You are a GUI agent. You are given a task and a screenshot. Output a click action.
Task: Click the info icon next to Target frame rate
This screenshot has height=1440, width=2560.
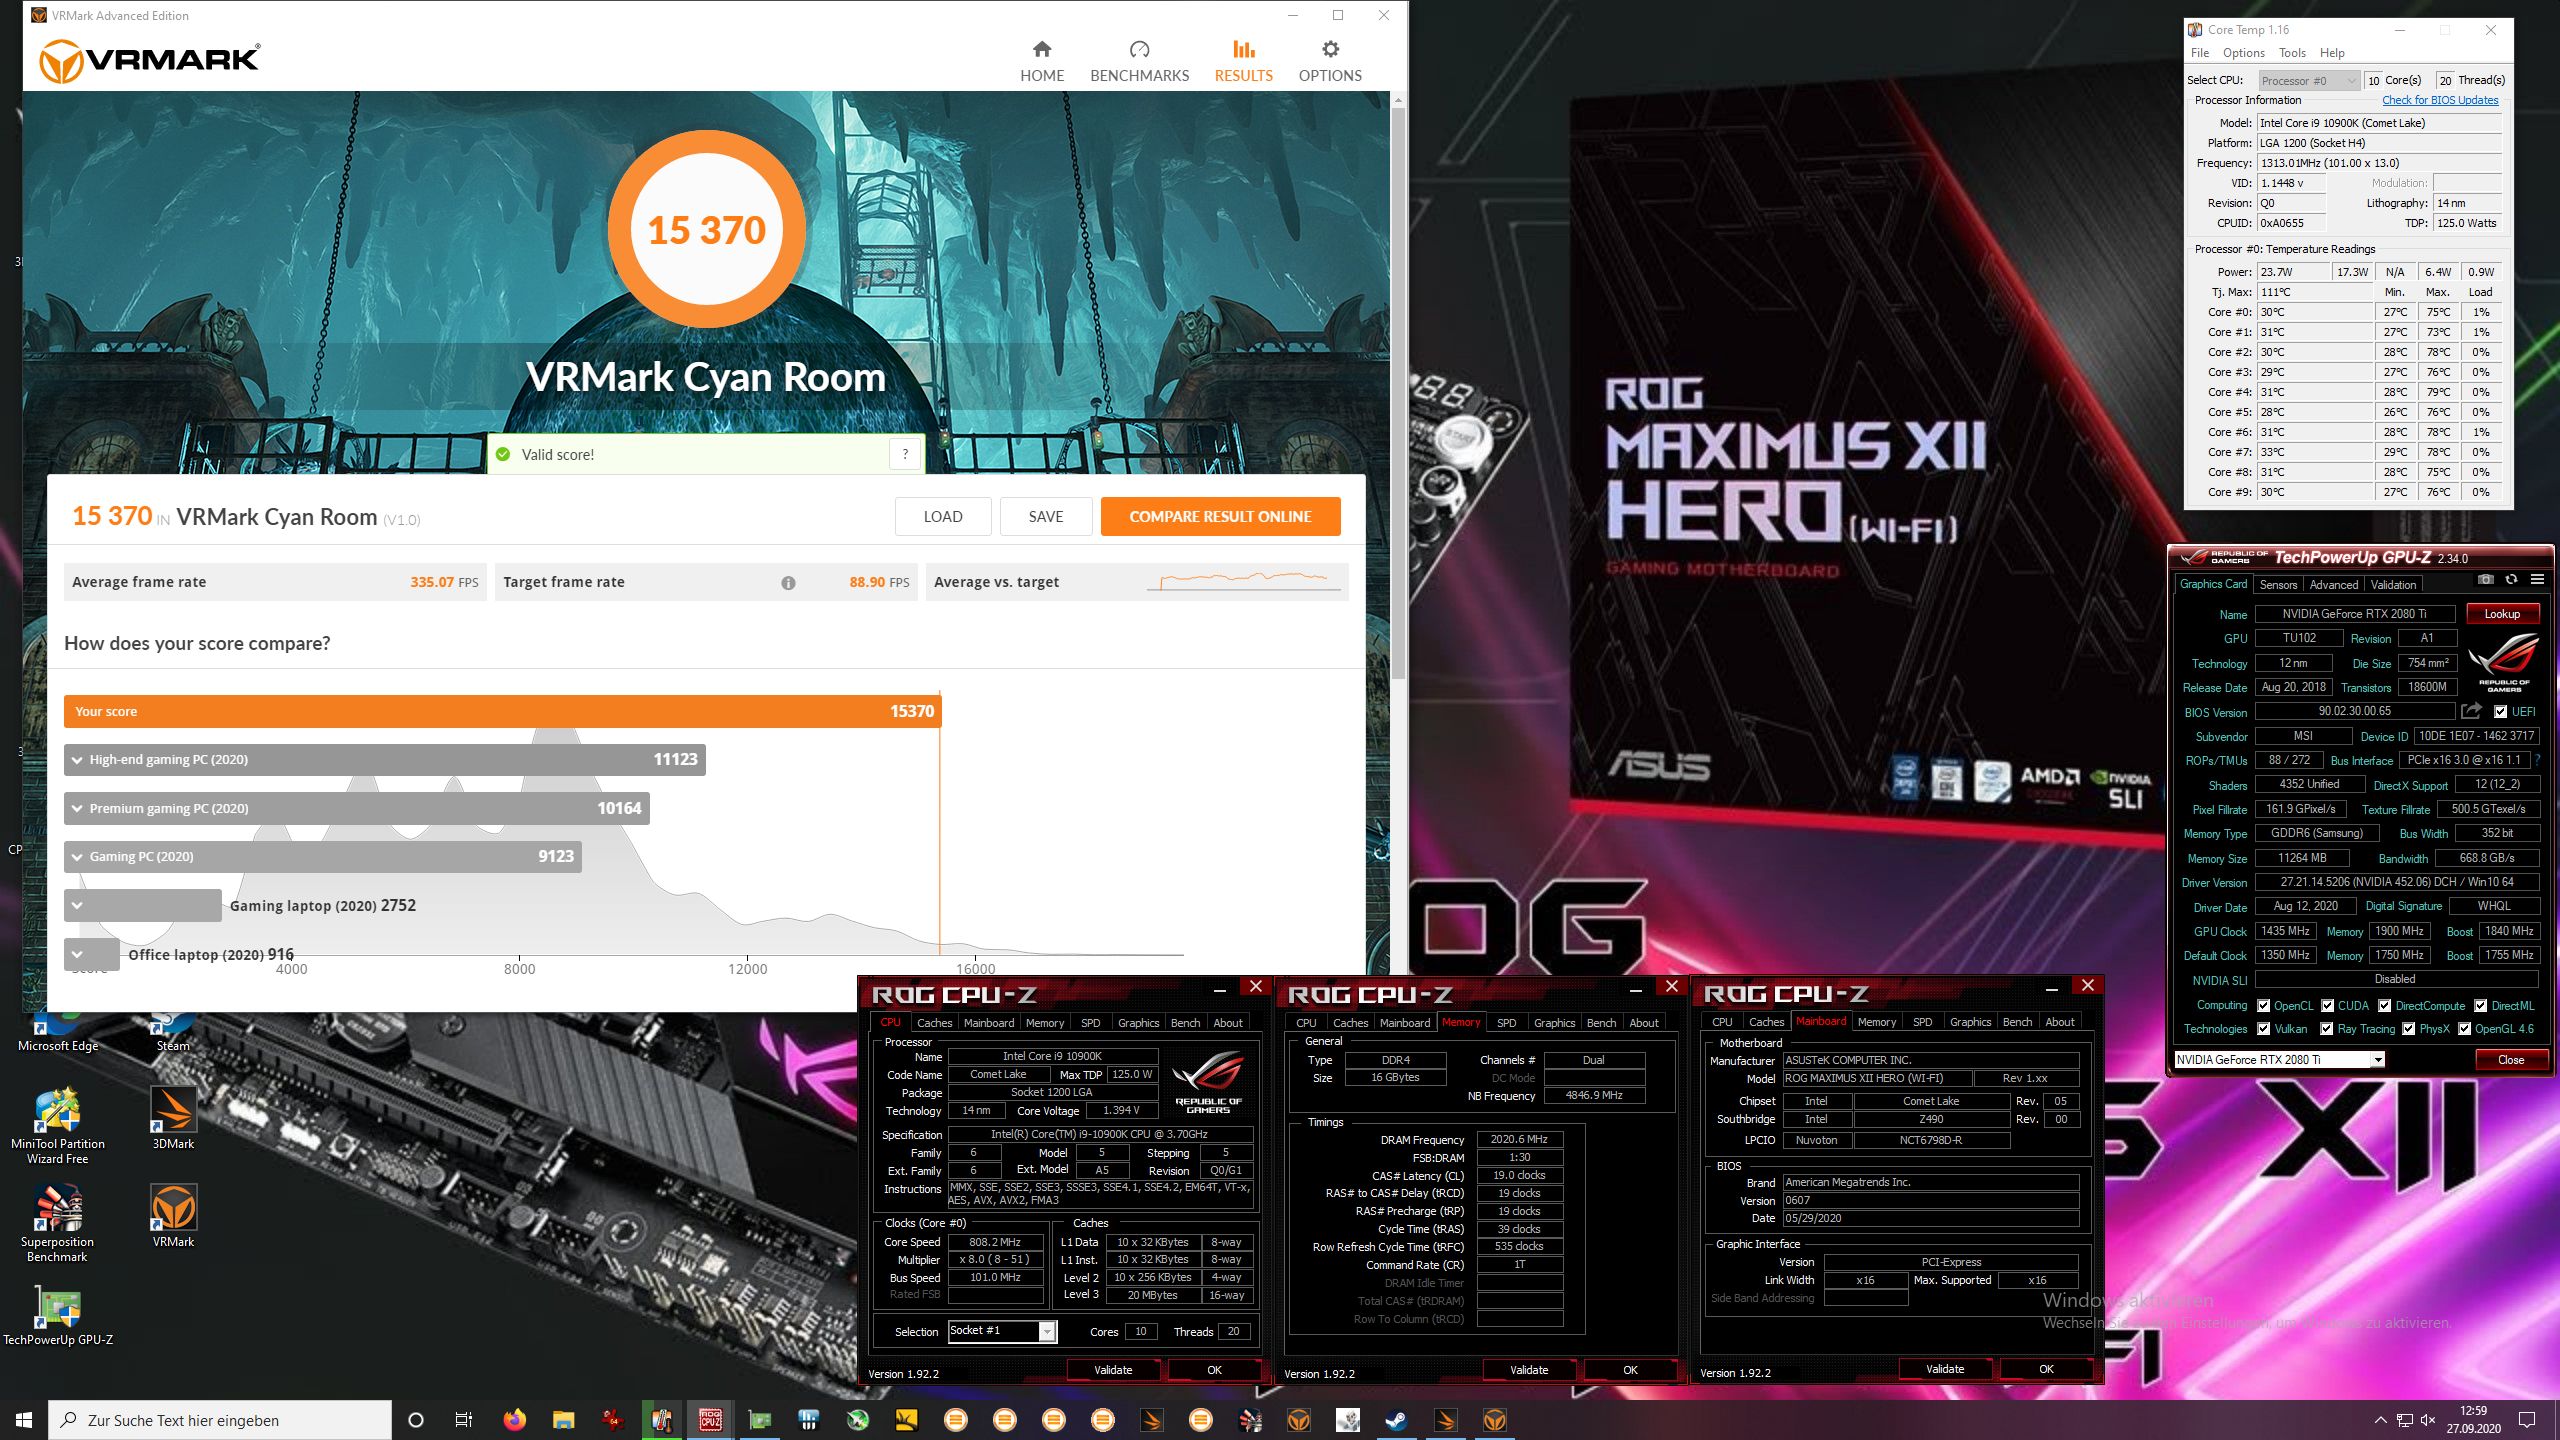tap(788, 583)
